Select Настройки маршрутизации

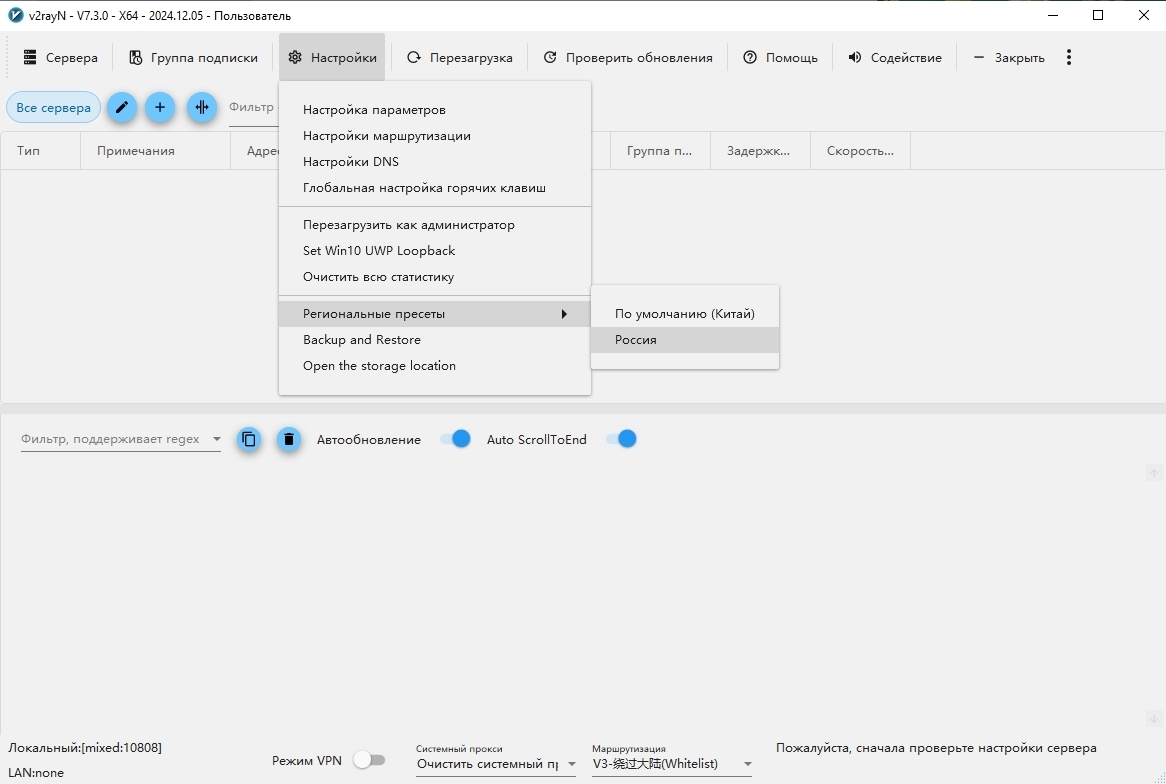[x=435, y=135]
